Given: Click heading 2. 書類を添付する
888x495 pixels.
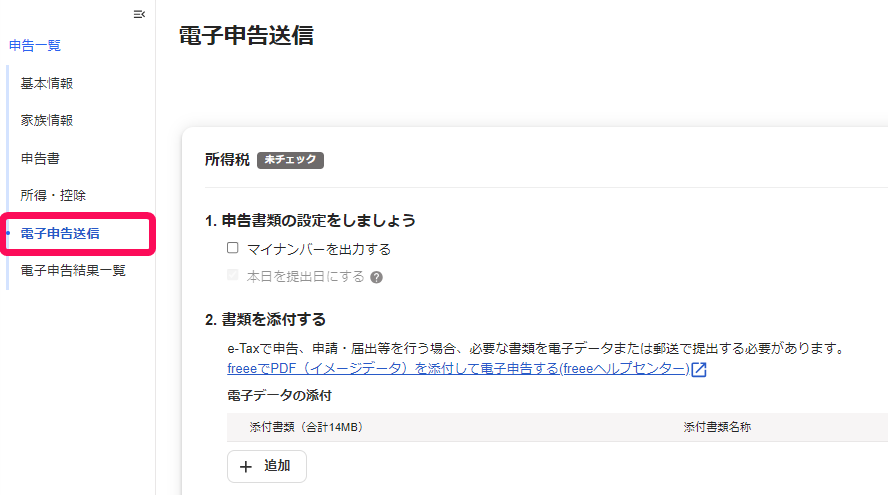Looking at the screenshot, I should click(x=266, y=319).
